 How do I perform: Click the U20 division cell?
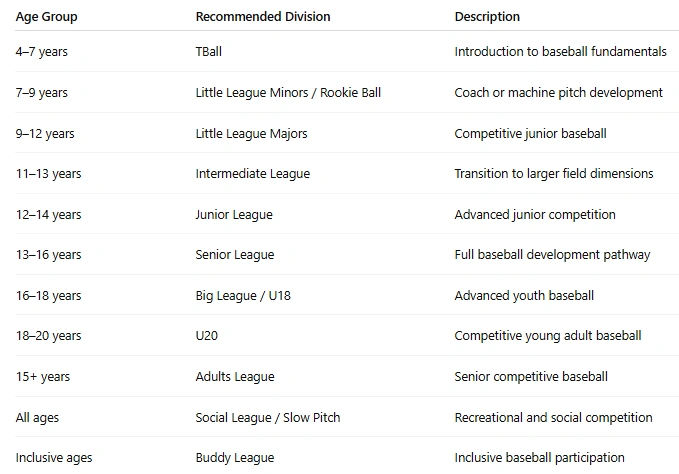point(207,335)
